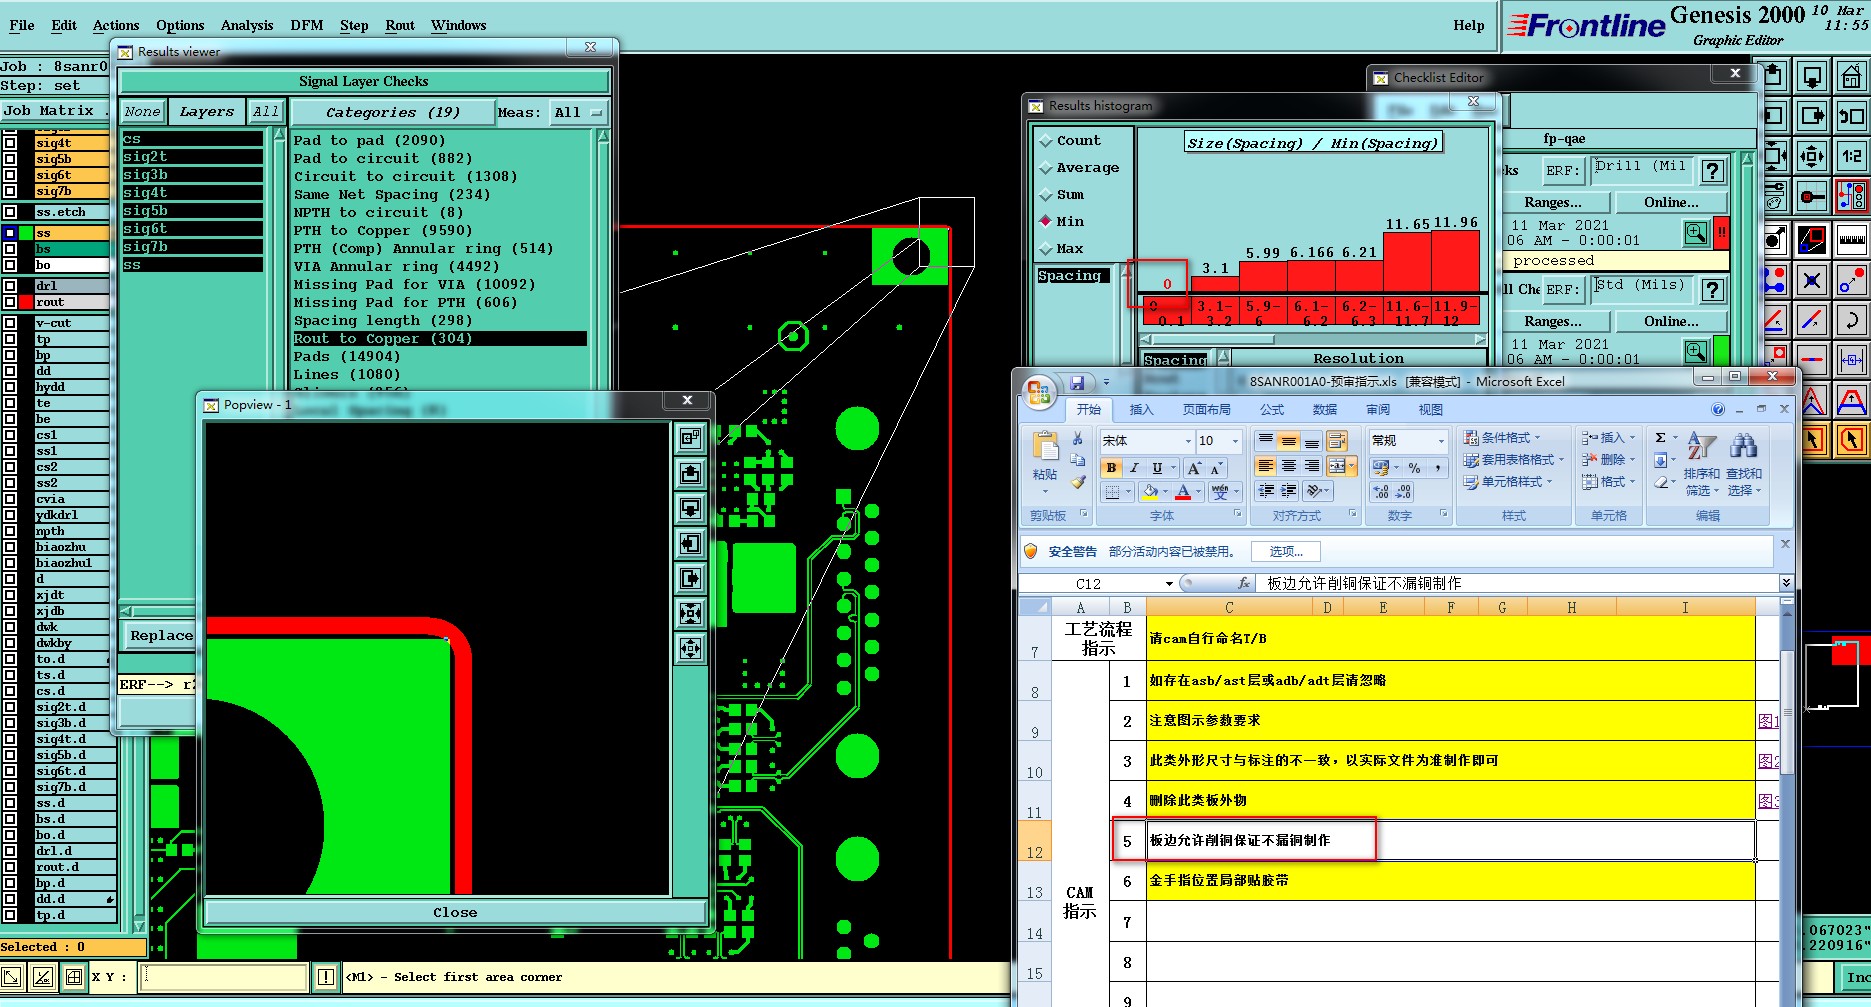Select the 1:2 zoom scale tool

coord(1851,156)
